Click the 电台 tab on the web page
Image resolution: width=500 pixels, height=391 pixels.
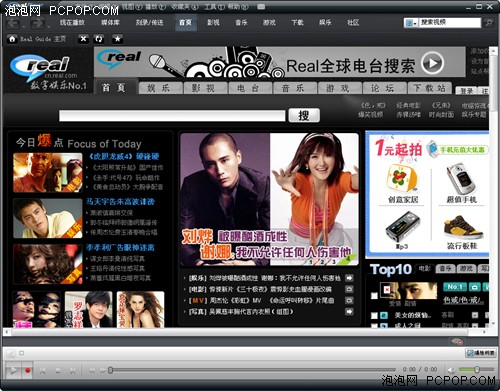pos(250,88)
